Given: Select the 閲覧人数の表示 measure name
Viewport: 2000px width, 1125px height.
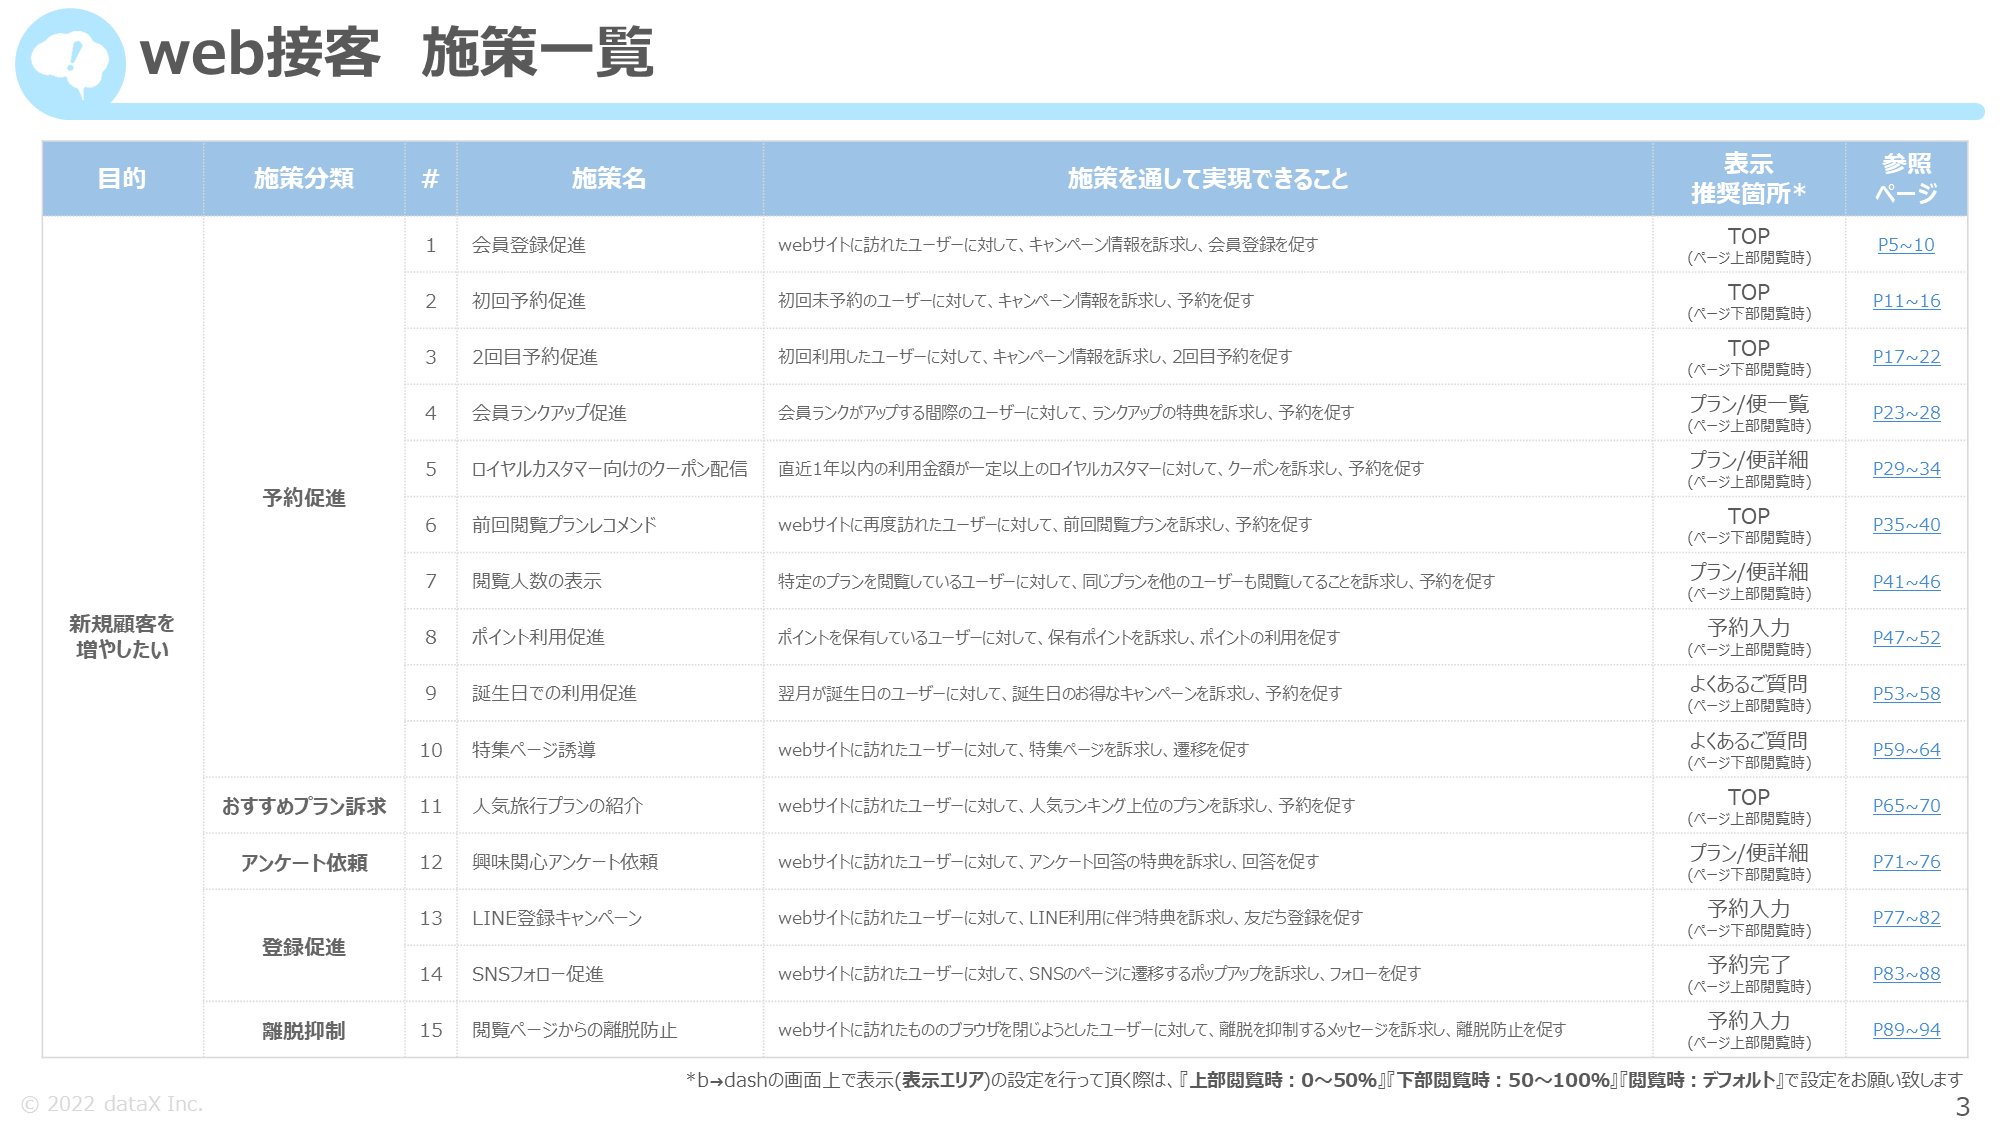Looking at the screenshot, I should (537, 581).
